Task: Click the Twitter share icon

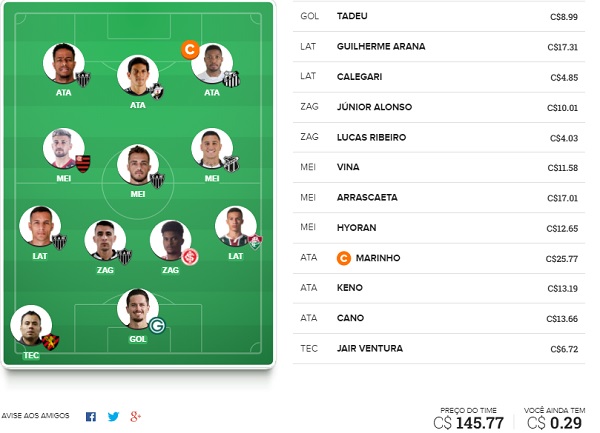Action: (113, 417)
